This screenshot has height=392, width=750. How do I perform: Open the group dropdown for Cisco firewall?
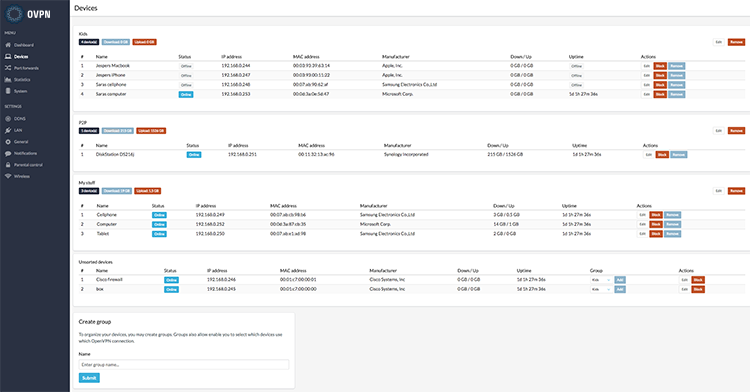pos(601,280)
